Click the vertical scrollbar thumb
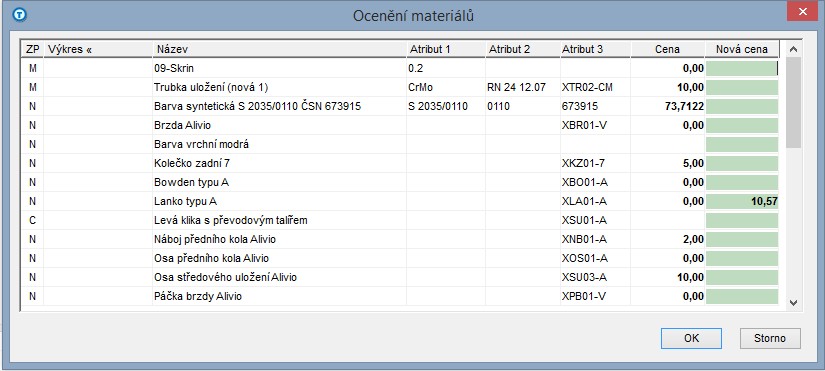The image size is (825, 371). click(793, 103)
